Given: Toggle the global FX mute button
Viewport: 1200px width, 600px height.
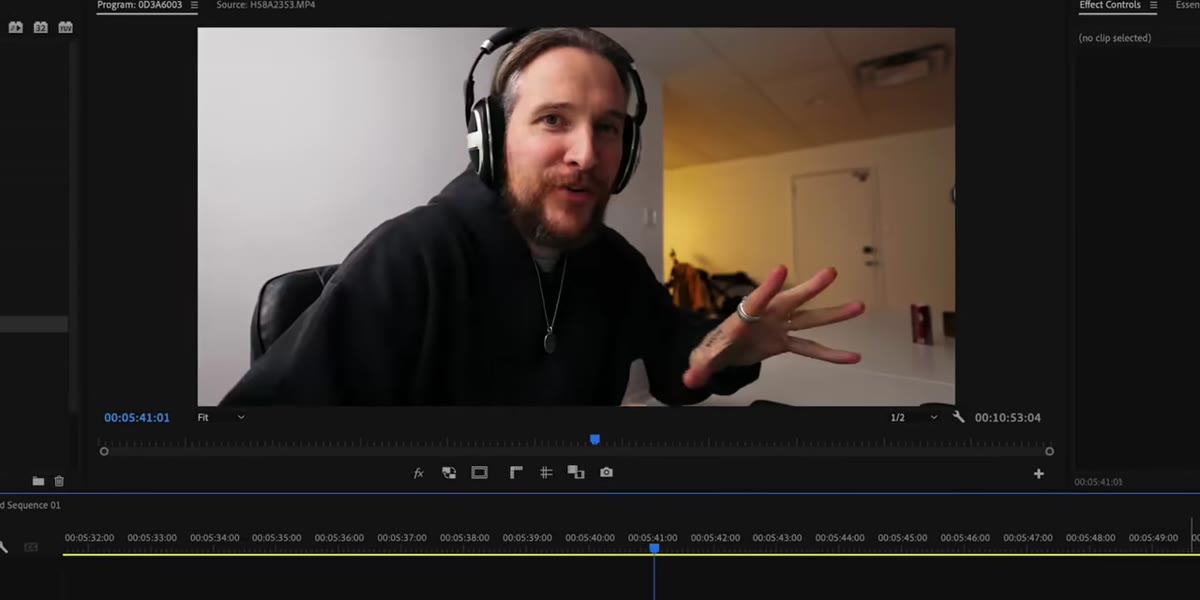Looking at the screenshot, I should (x=419, y=473).
